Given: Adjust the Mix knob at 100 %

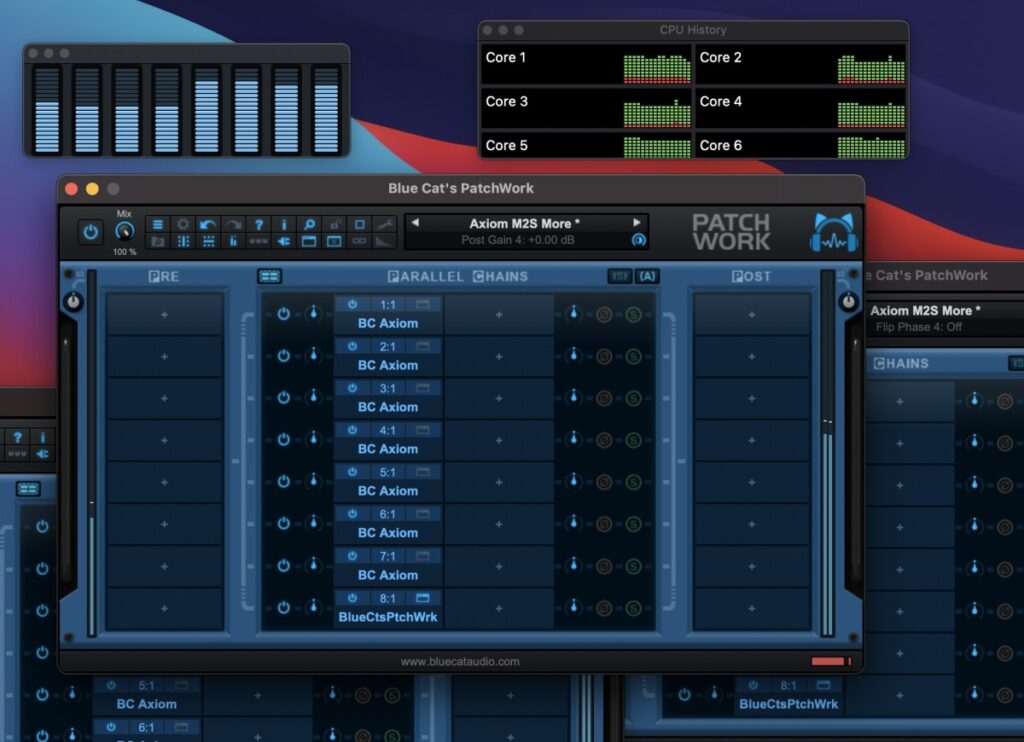Looking at the screenshot, I should [x=124, y=231].
